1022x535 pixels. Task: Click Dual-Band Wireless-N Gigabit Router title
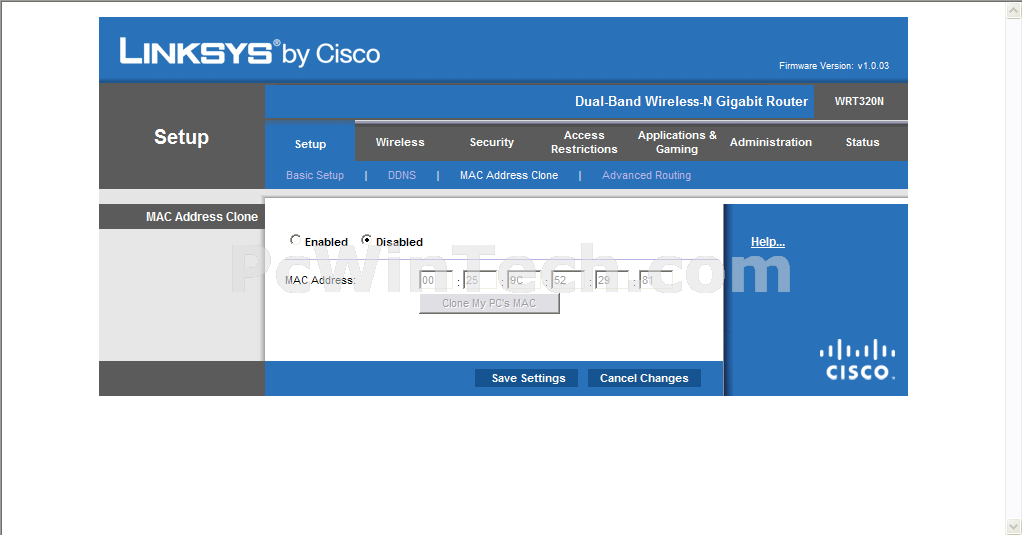pyautogui.click(x=691, y=101)
